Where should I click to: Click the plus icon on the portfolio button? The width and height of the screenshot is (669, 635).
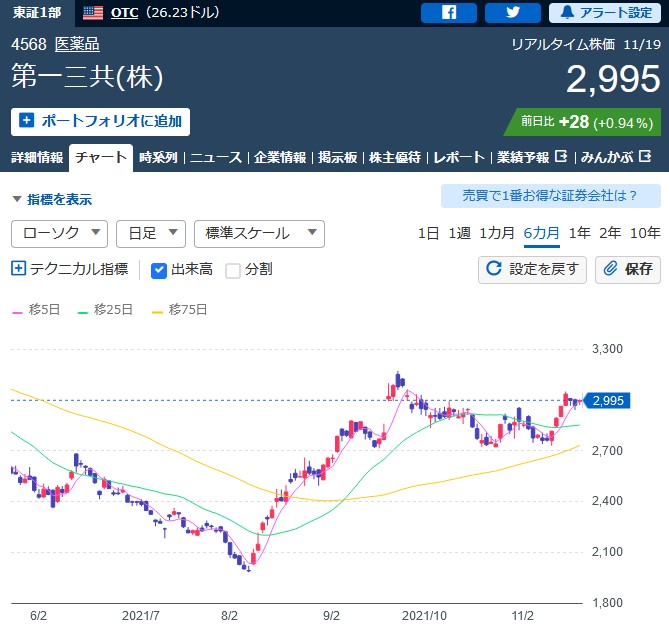[x=26, y=120]
